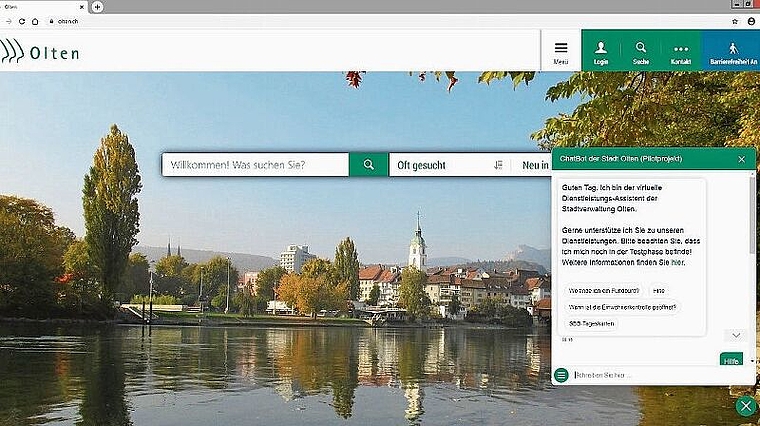Click the chatbot scrollbar down arrow
Screen dimensions: 760x426
coord(752,361)
